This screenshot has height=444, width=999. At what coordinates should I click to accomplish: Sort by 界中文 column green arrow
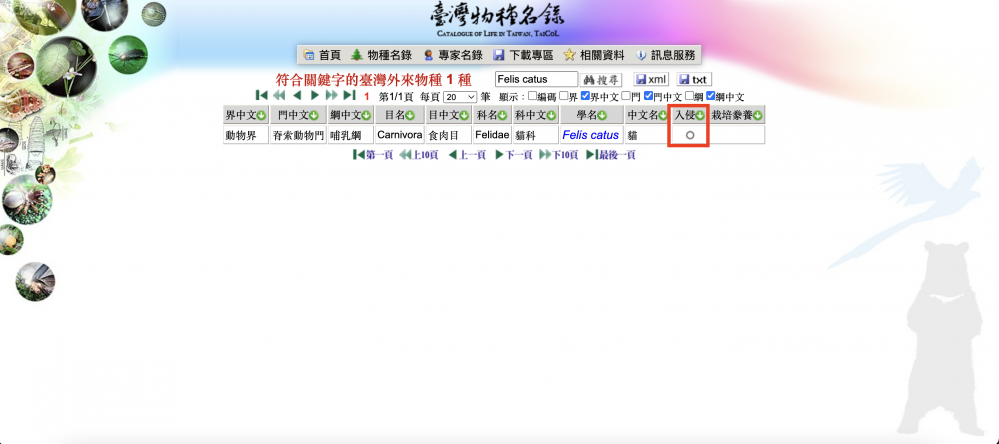[x=261, y=116]
